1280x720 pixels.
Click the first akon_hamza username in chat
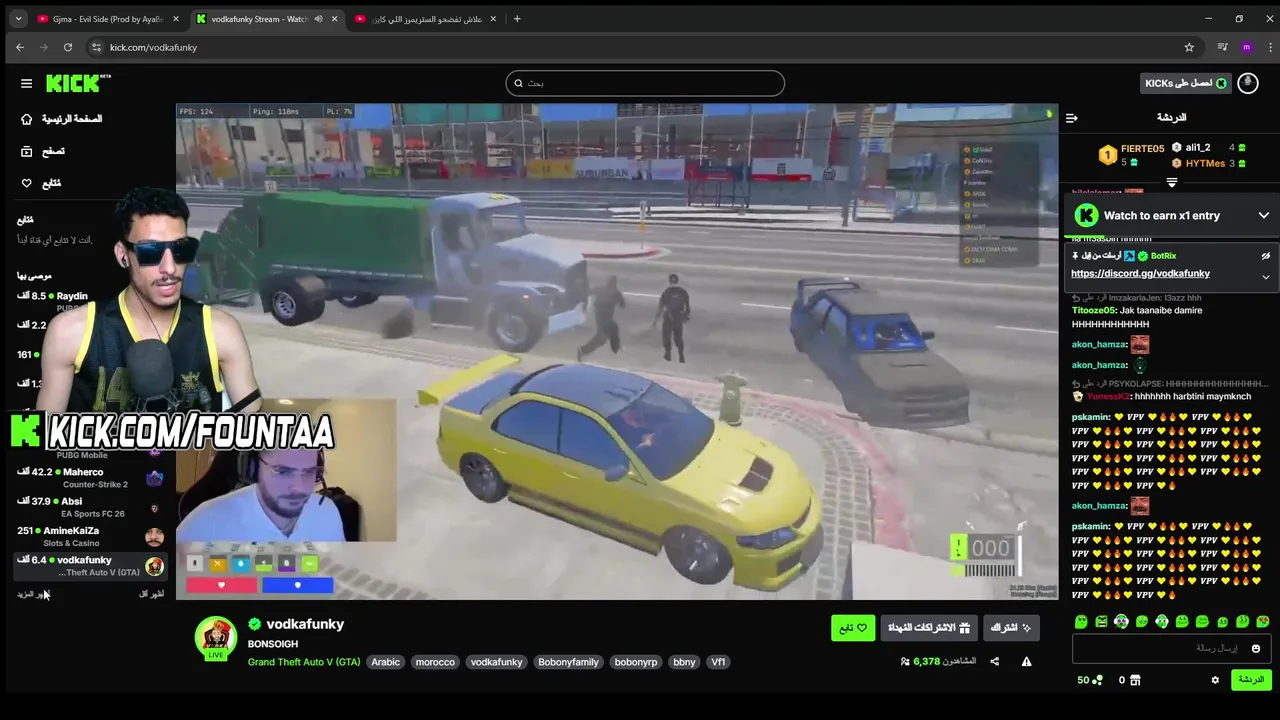tap(1098, 344)
